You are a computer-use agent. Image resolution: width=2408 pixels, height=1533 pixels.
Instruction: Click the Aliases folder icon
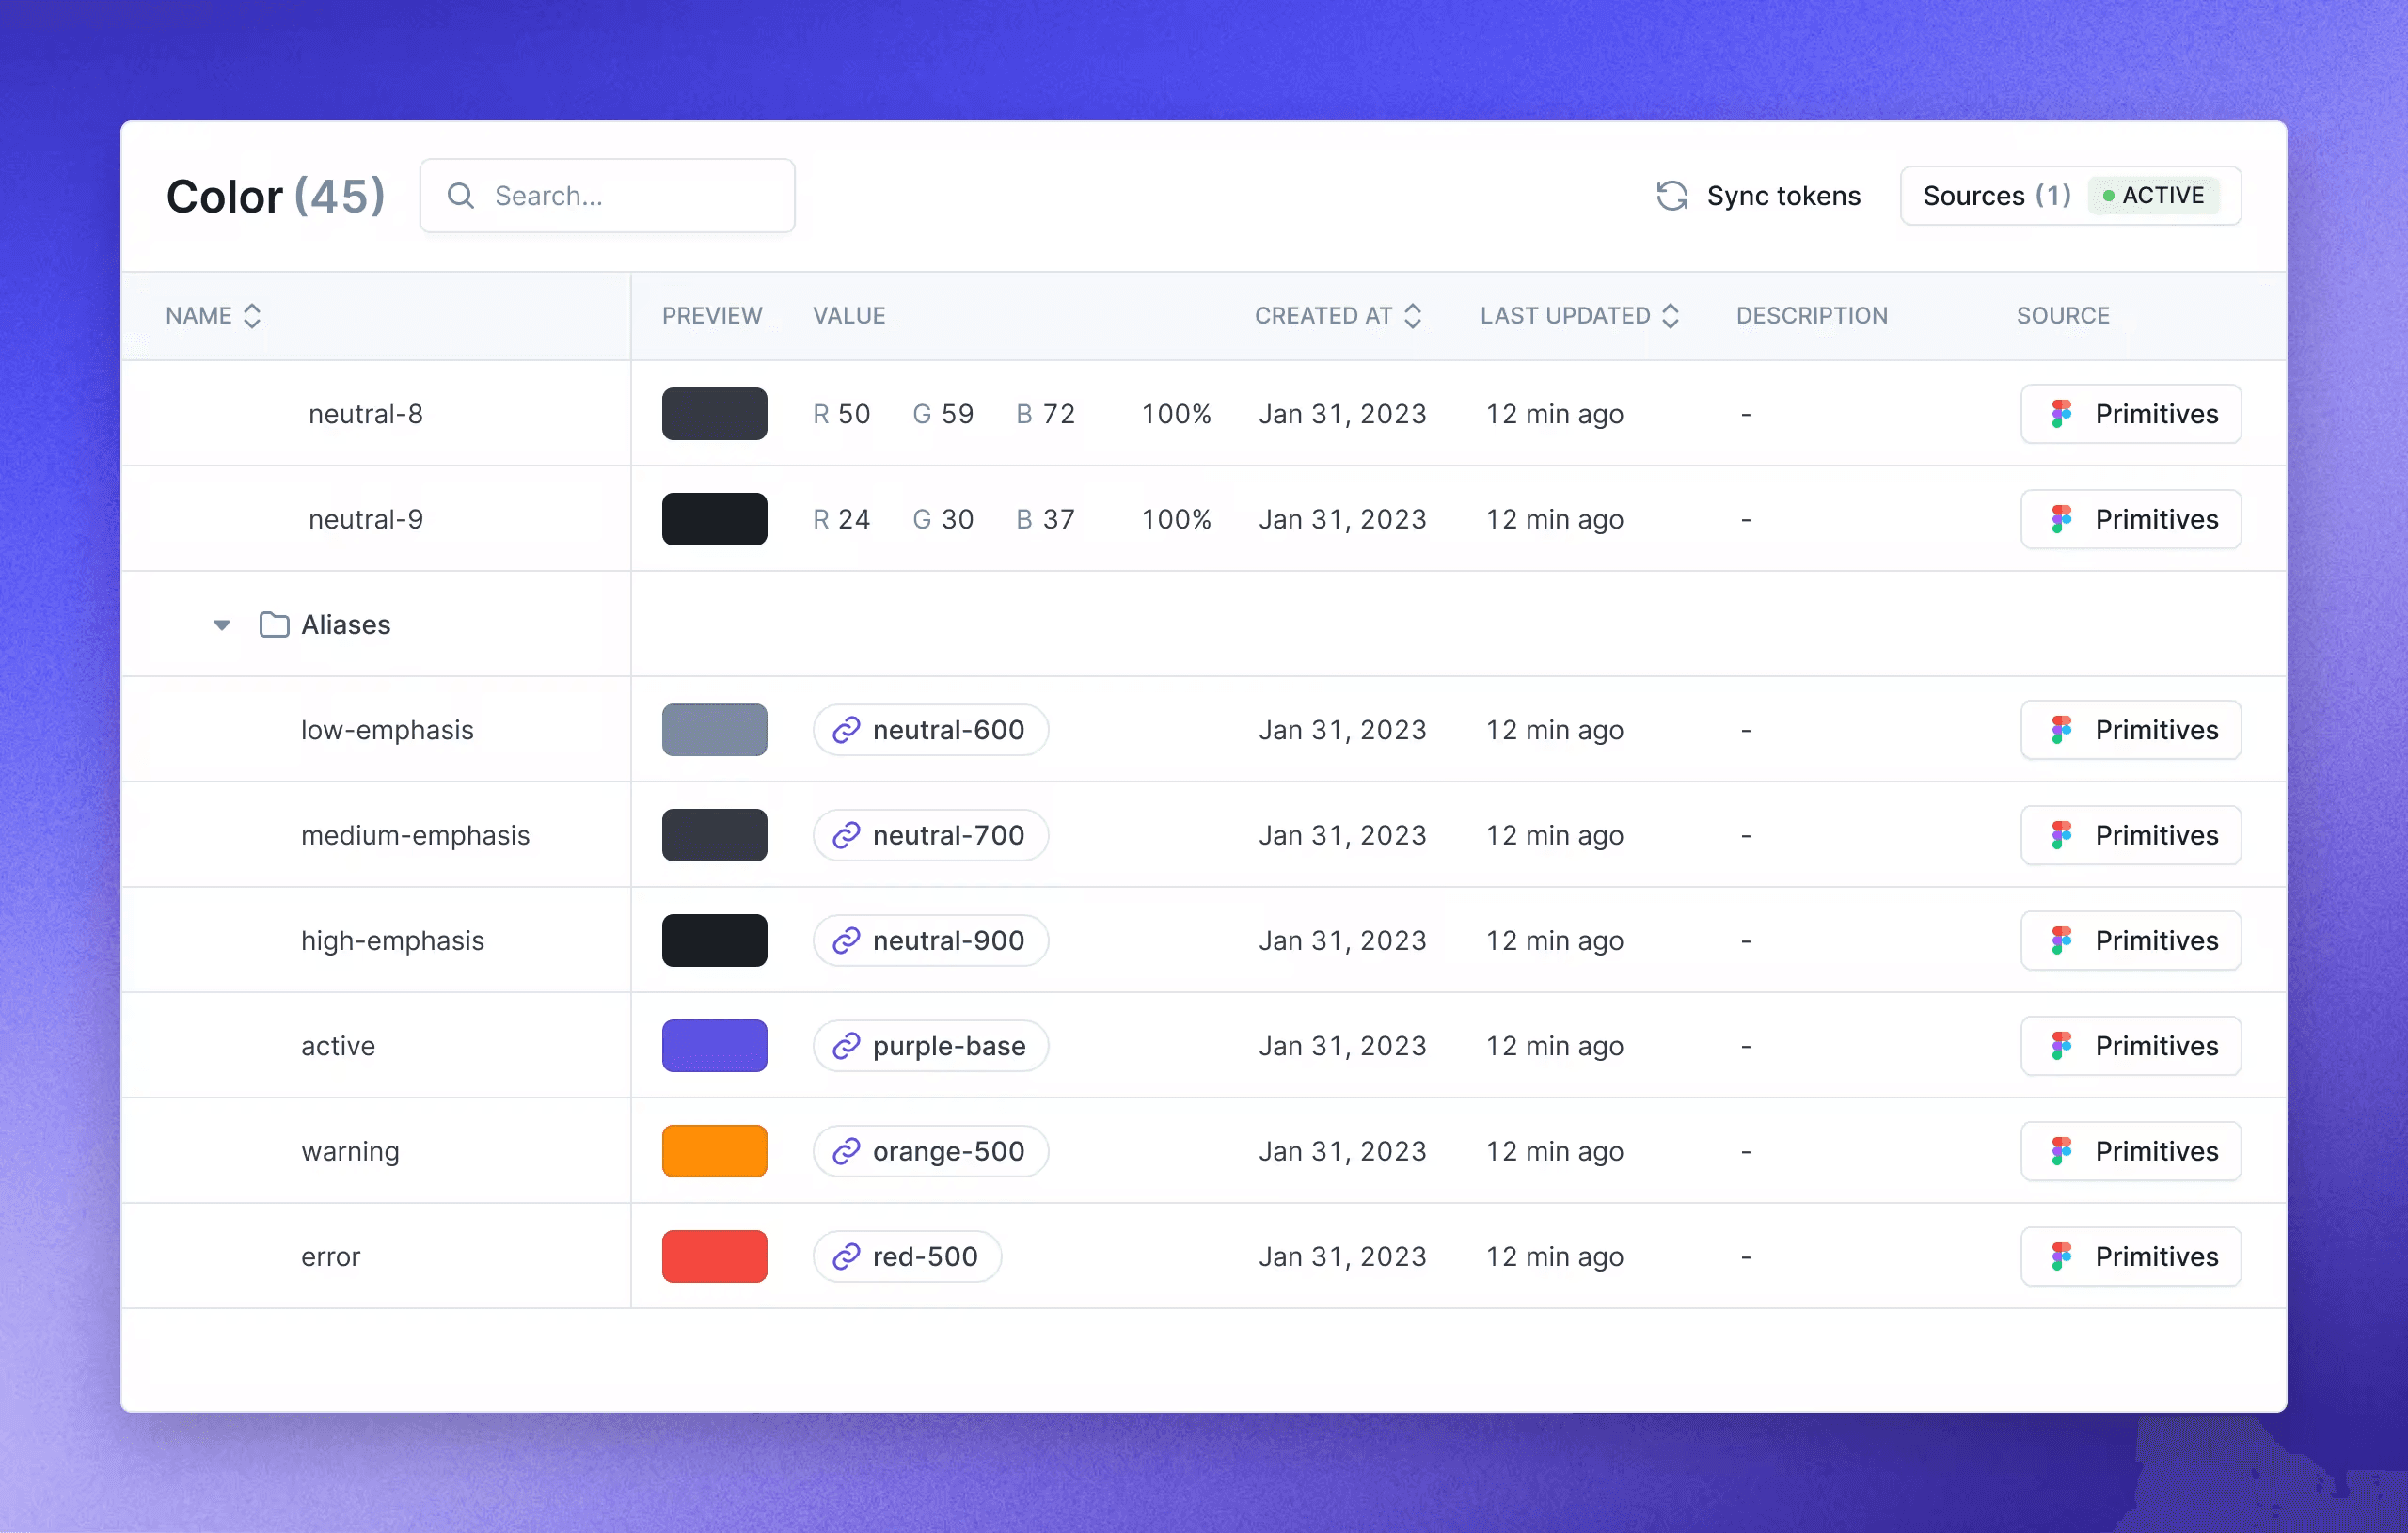274,625
